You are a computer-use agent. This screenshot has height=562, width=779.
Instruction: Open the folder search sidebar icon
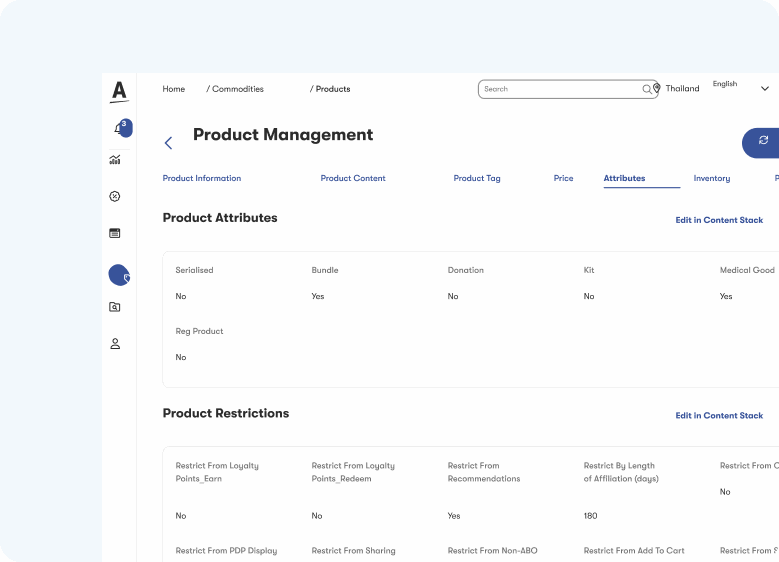point(115,307)
